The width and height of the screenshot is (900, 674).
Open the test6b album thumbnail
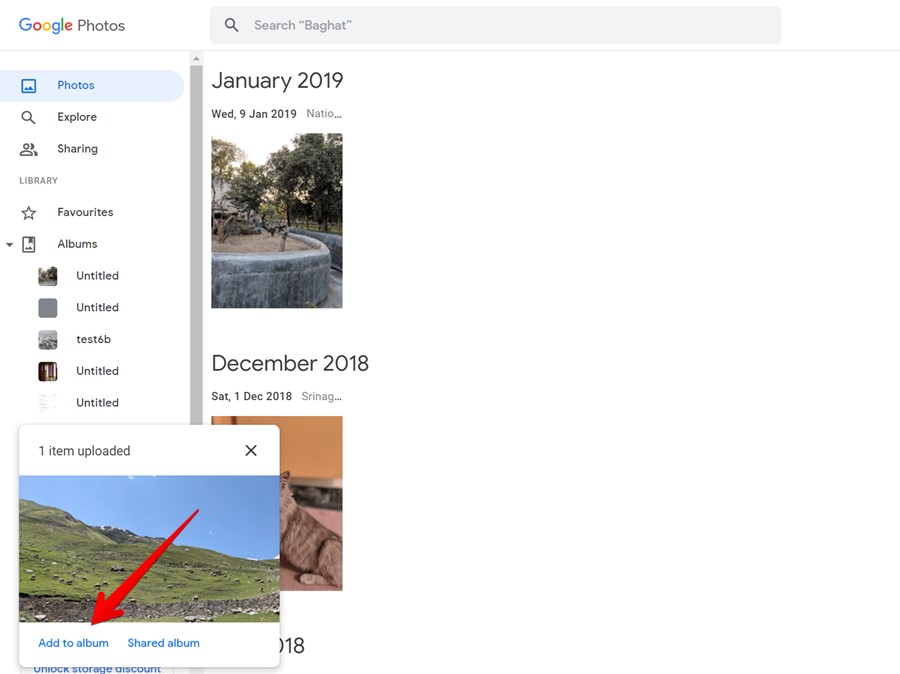point(47,339)
